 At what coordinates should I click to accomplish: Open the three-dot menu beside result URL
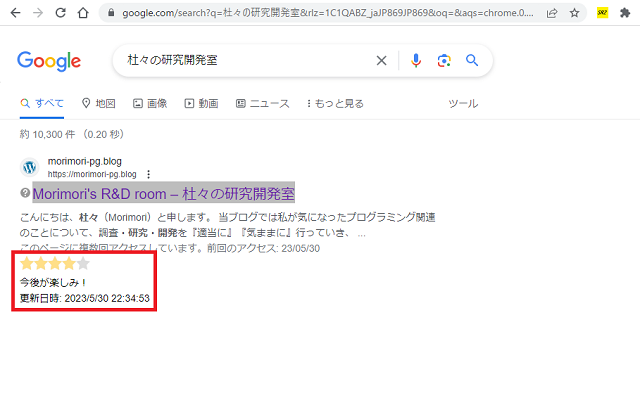pyautogui.click(x=149, y=174)
